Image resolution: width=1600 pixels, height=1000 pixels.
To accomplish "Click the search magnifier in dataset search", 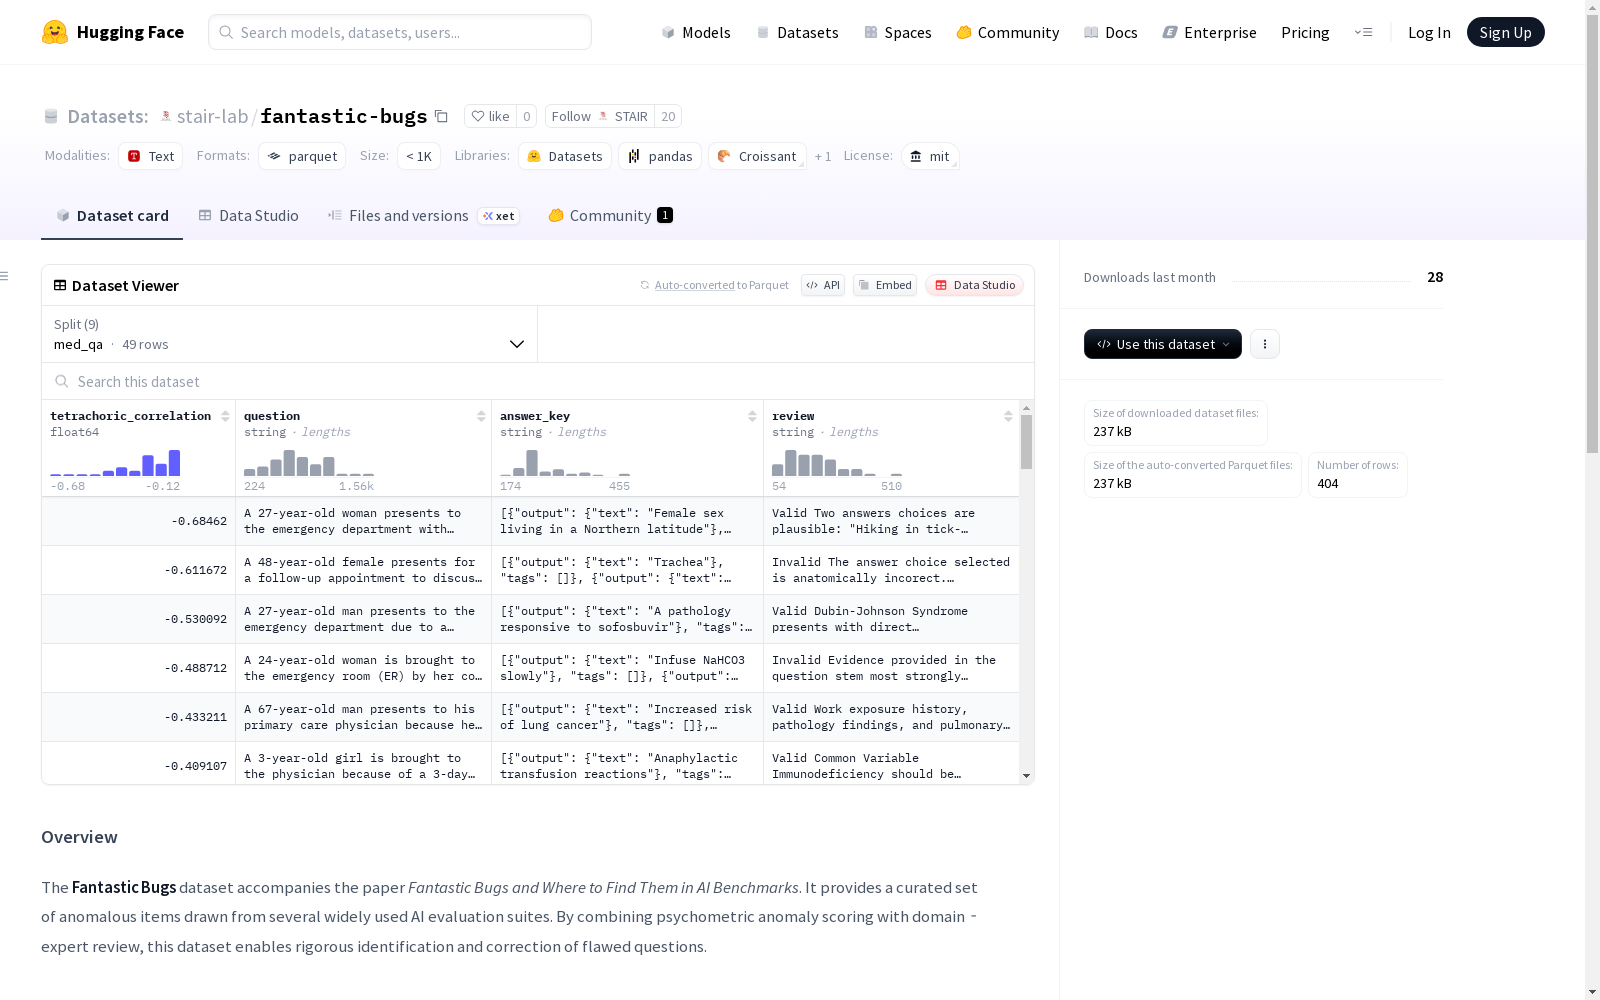I will coord(62,381).
